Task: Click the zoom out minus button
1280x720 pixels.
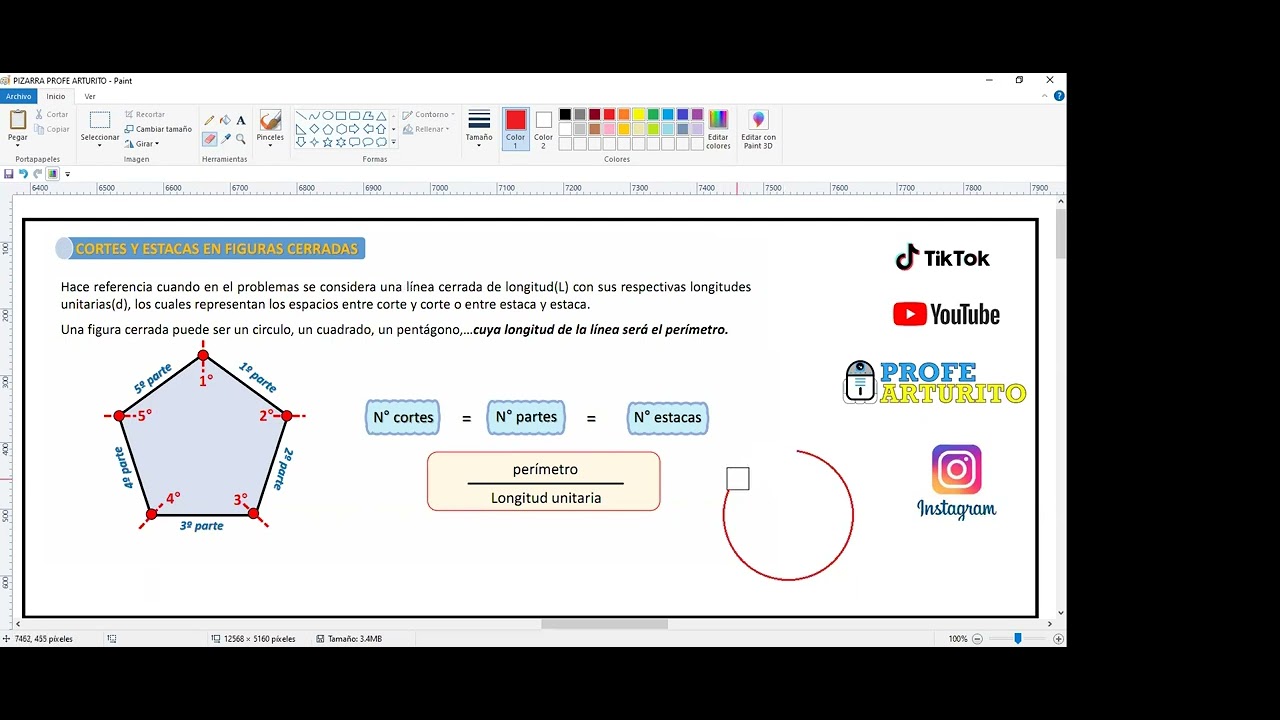Action: (x=978, y=639)
